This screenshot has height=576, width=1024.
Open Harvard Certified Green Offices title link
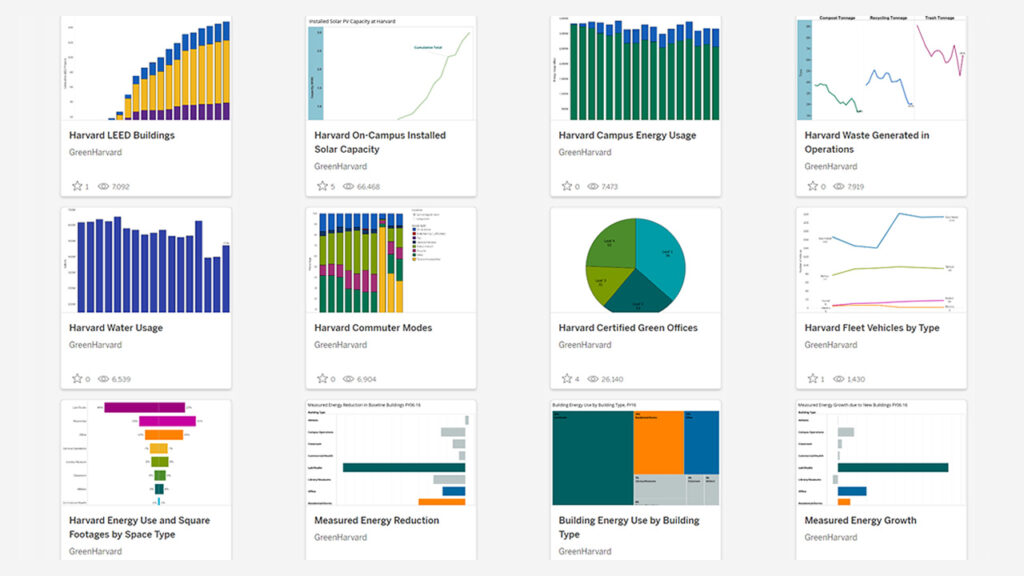(x=628, y=328)
